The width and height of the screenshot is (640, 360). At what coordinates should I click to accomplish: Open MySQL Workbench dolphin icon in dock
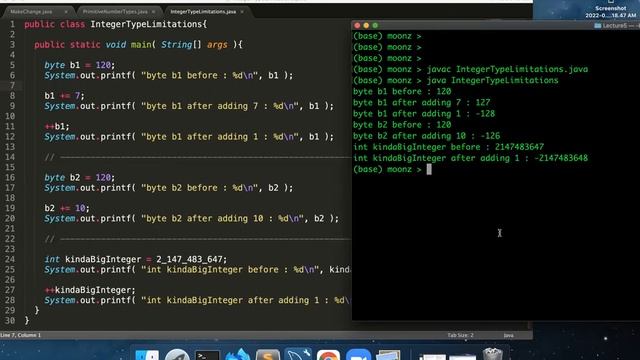click(x=298, y=354)
